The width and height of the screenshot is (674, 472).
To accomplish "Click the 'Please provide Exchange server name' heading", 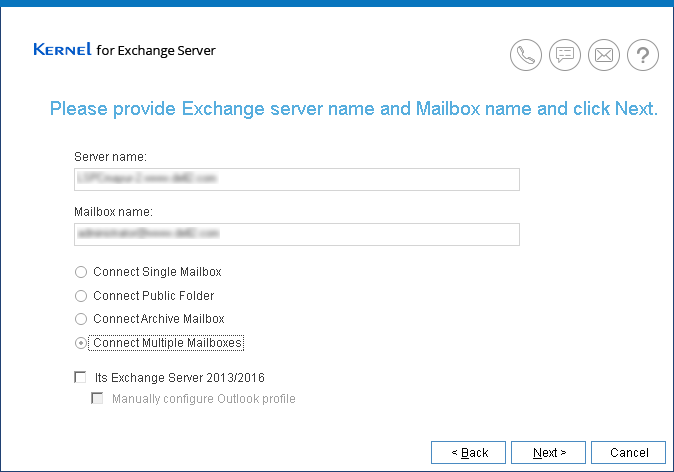I will (354, 109).
